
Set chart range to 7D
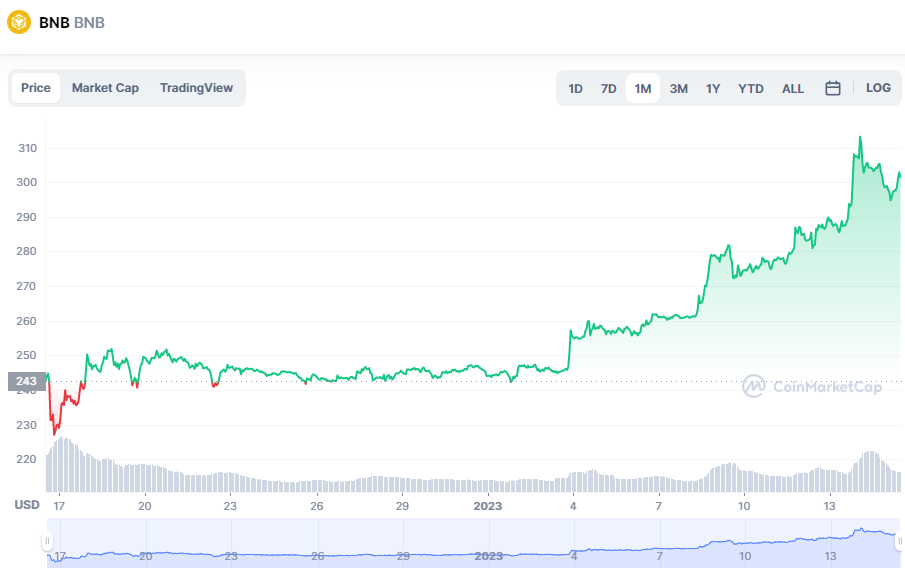608,88
